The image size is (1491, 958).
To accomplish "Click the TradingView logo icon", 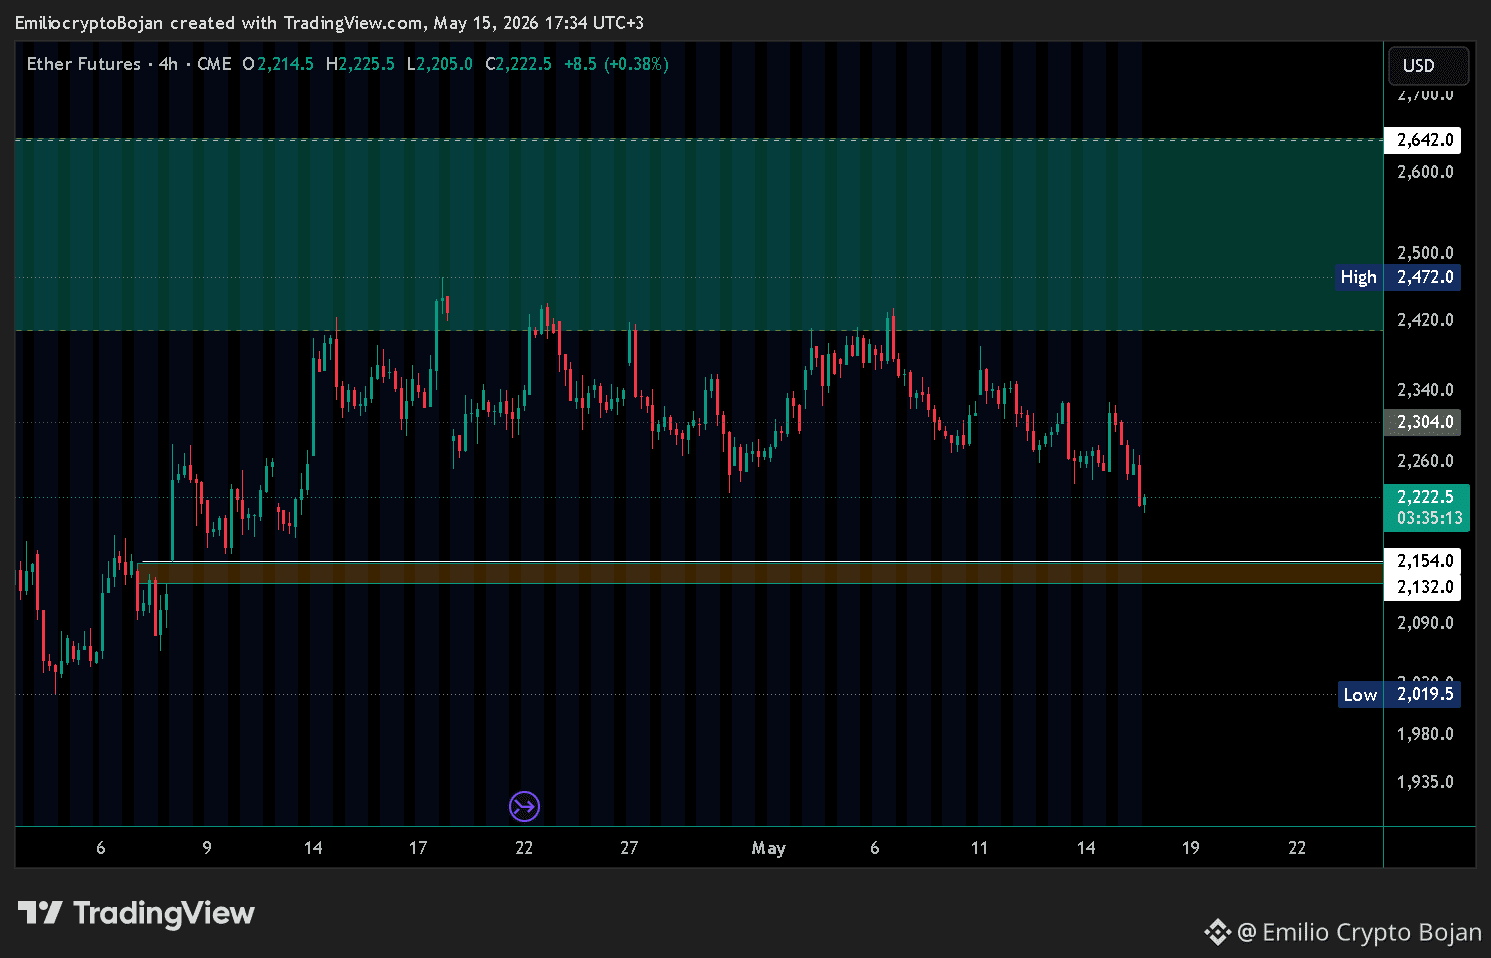I will click(x=40, y=913).
